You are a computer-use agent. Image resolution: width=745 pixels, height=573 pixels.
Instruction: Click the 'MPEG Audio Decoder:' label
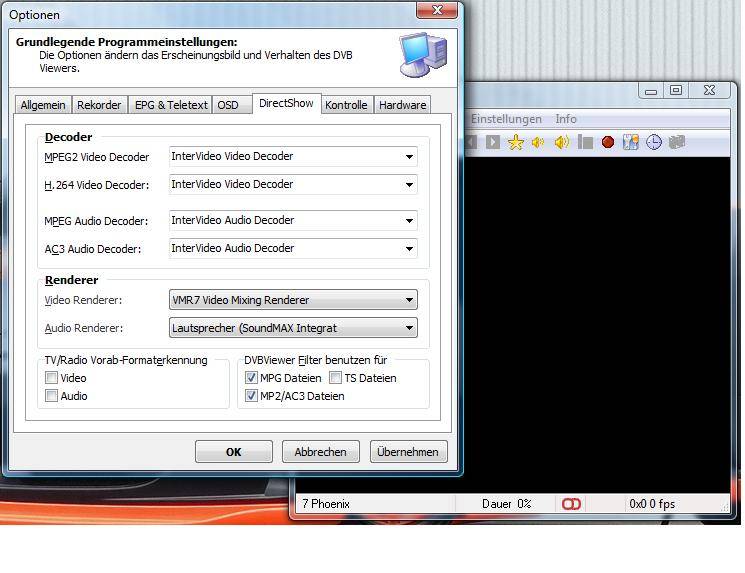pos(96,221)
